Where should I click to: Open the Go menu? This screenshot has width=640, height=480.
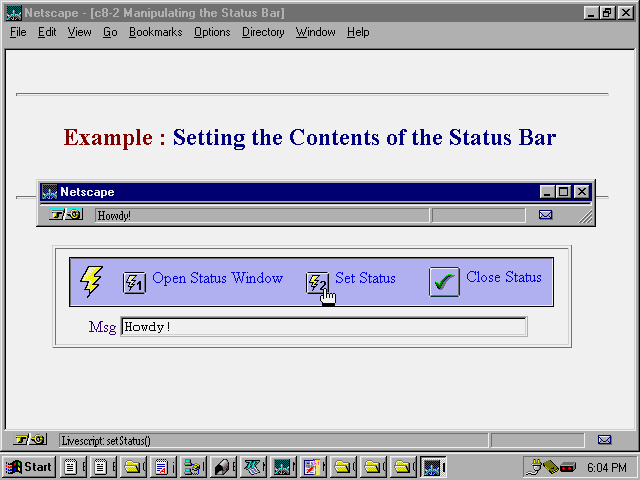pos(110,32)
